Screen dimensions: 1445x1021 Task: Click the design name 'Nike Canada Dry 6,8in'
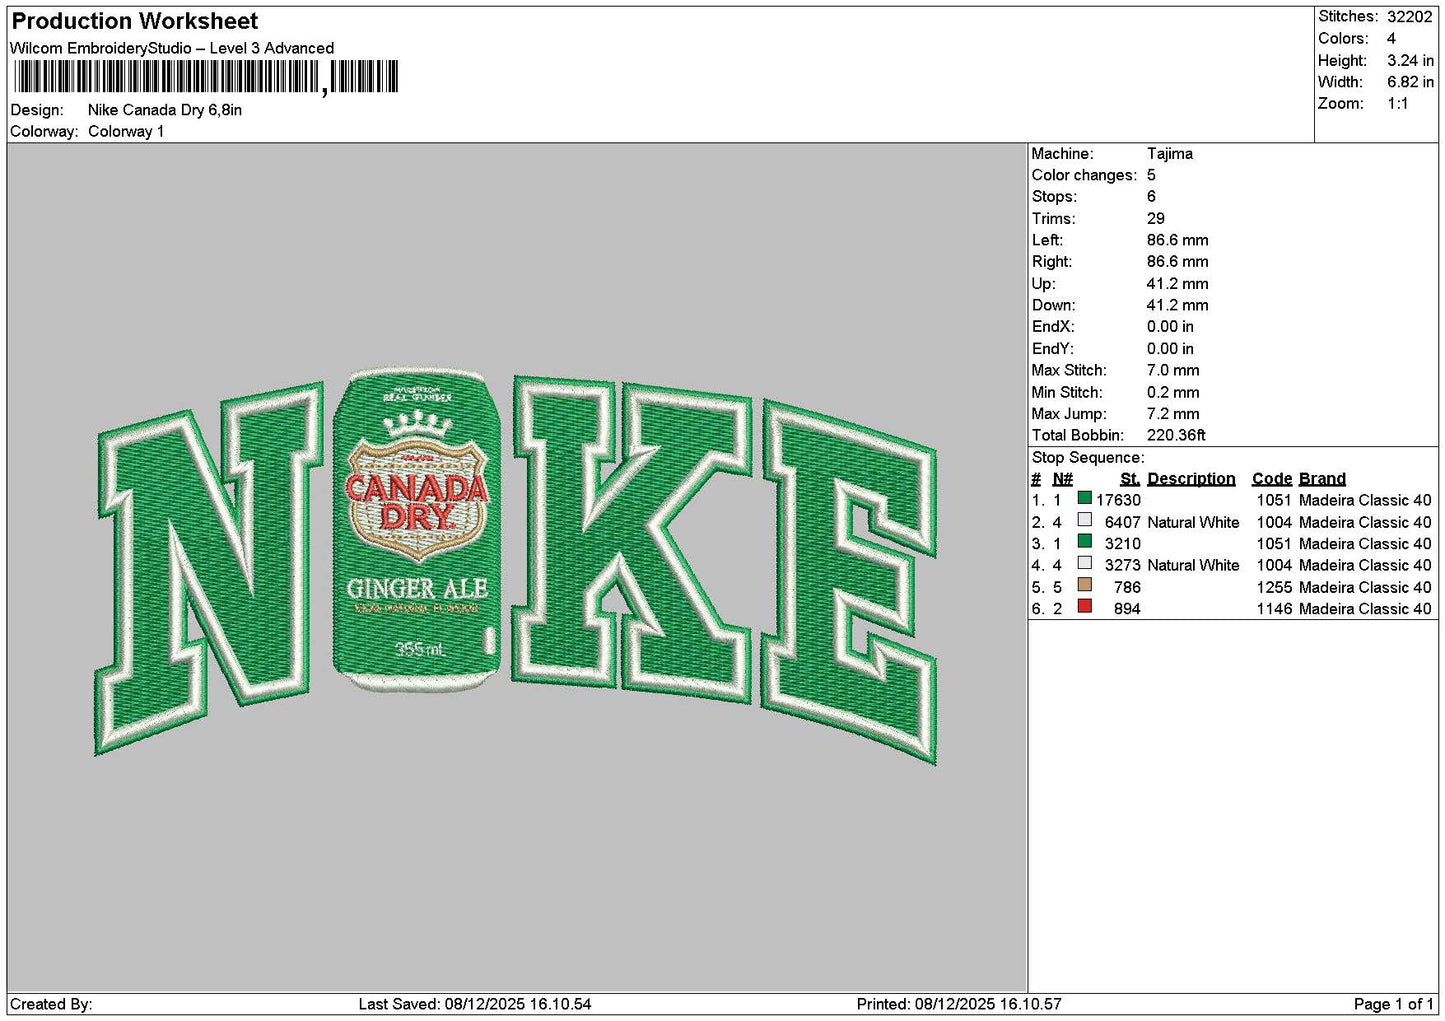(x=165, y=110)
